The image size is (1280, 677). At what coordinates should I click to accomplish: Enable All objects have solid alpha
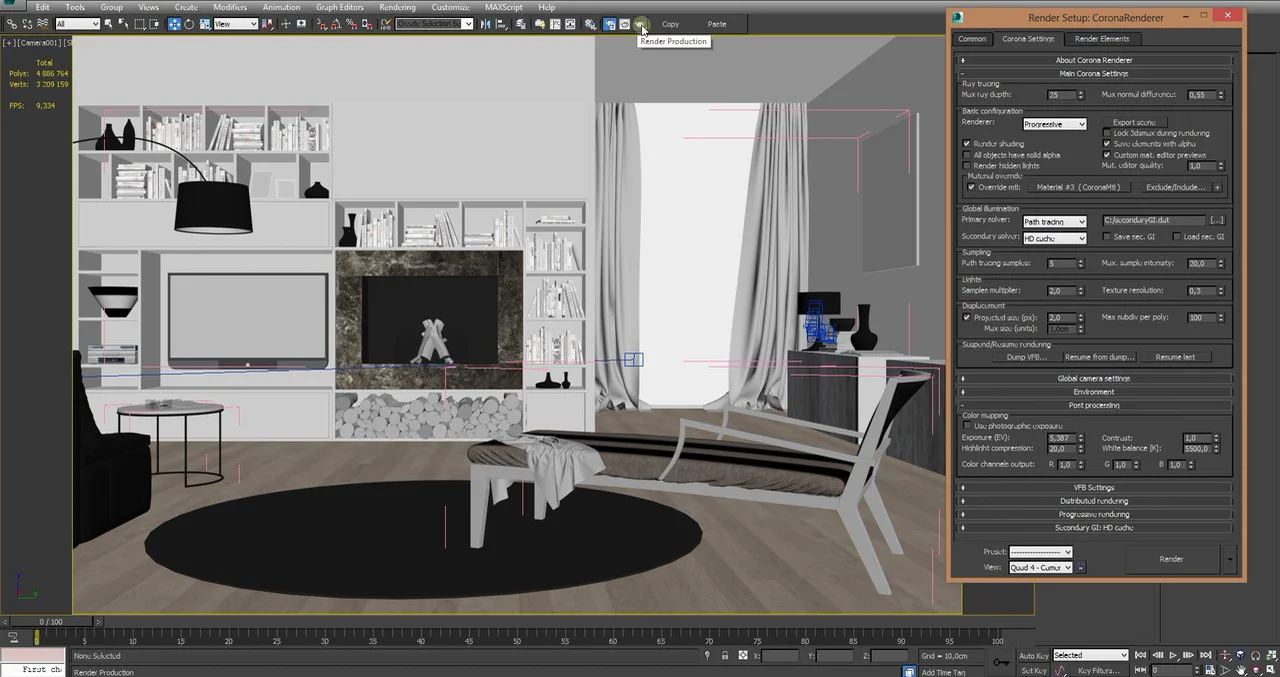click(967, 155)
